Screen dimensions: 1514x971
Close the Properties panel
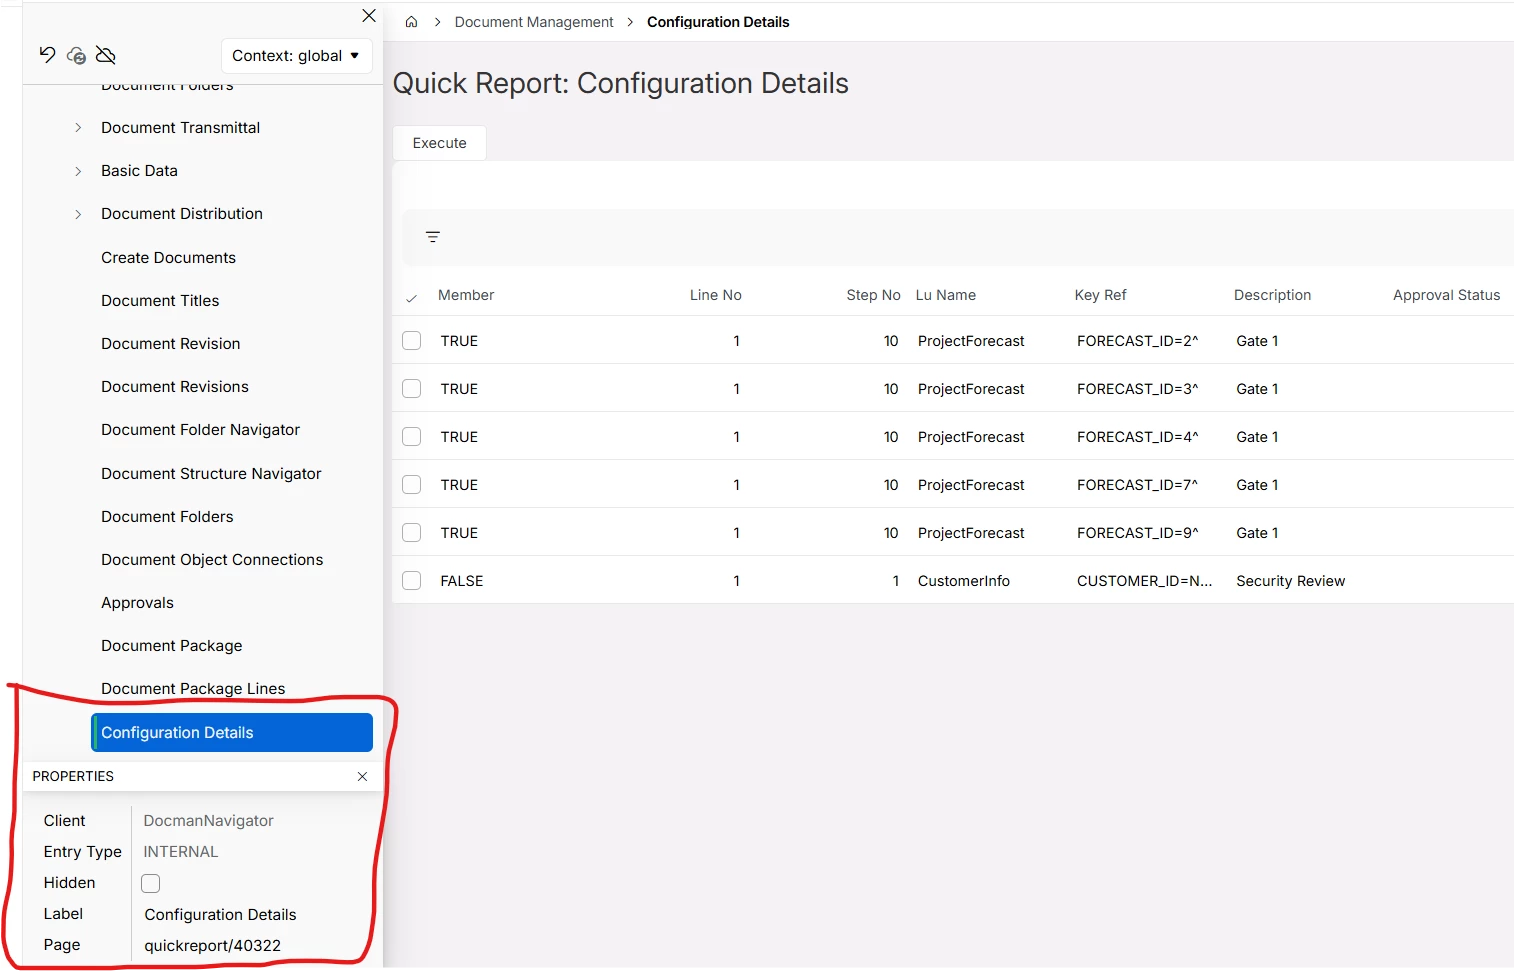pos(362,777)
